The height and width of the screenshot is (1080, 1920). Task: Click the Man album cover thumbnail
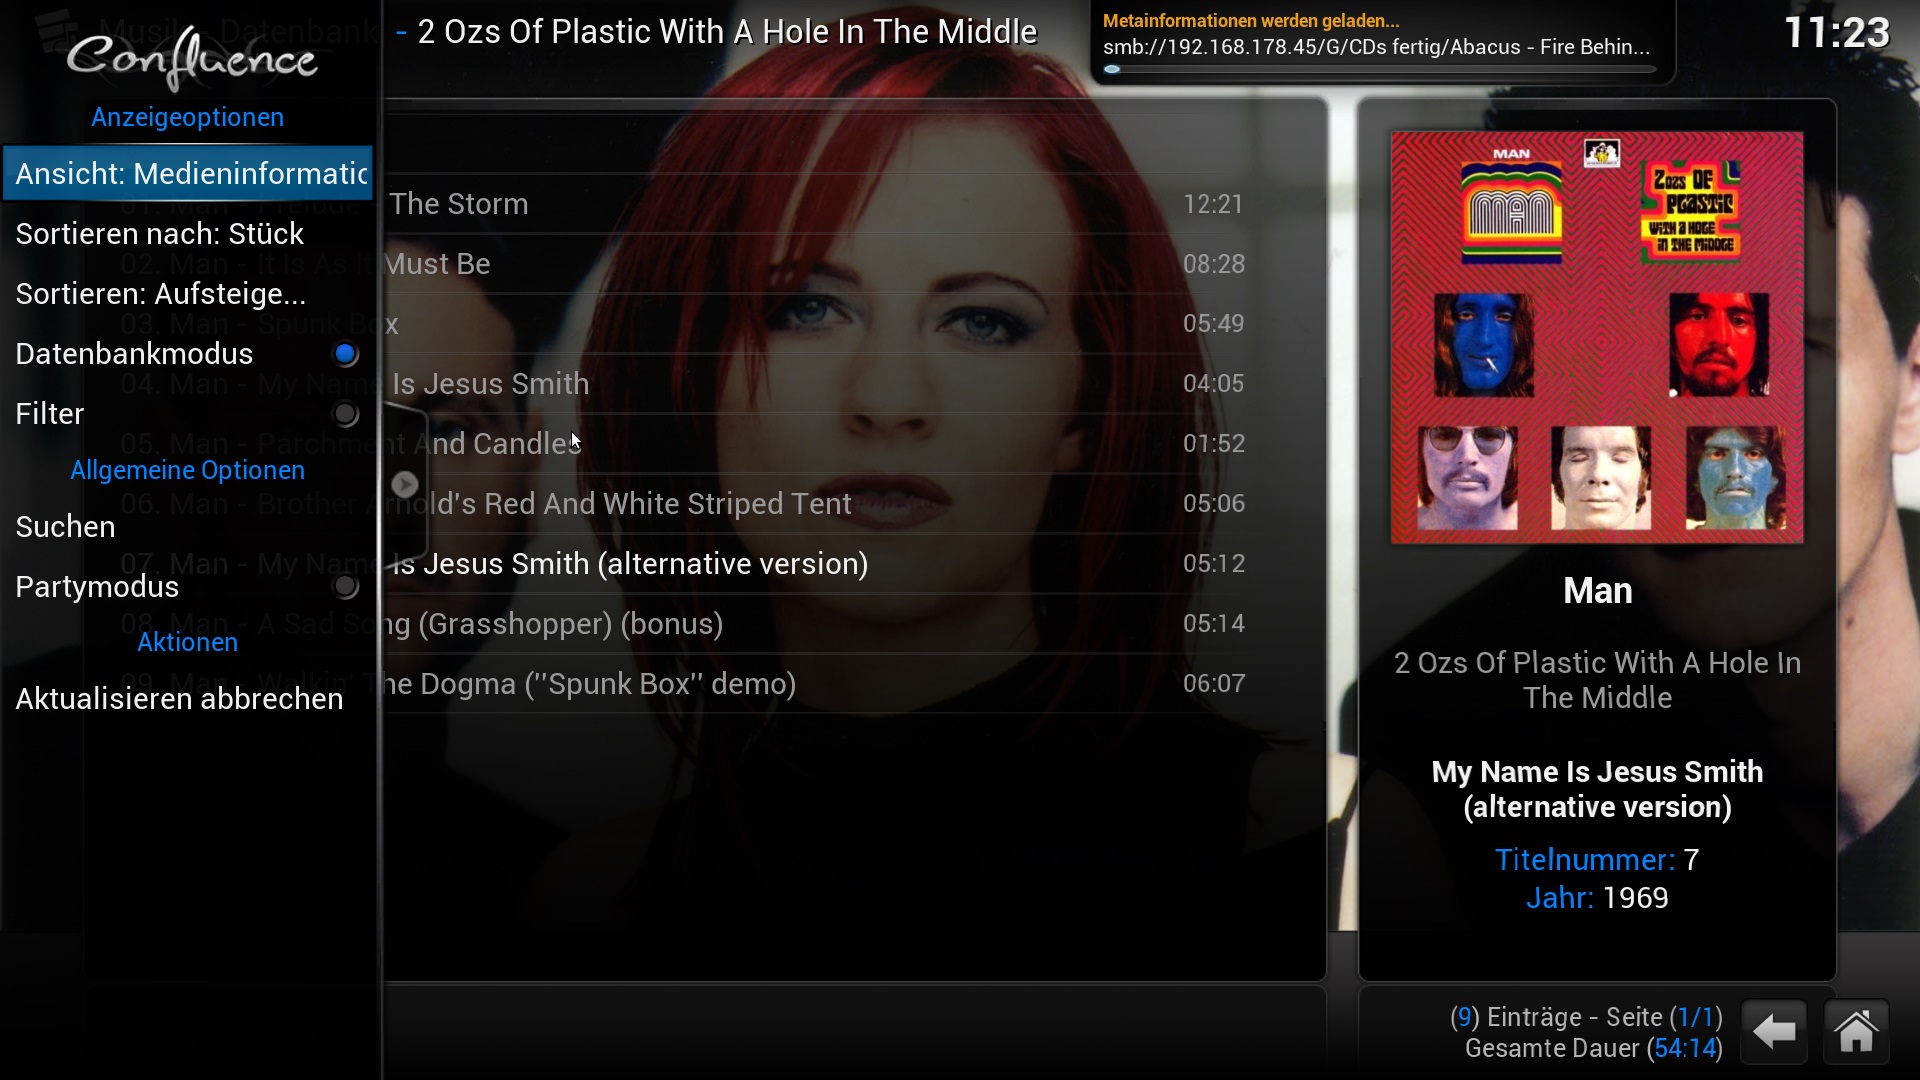click(1597, 337)
